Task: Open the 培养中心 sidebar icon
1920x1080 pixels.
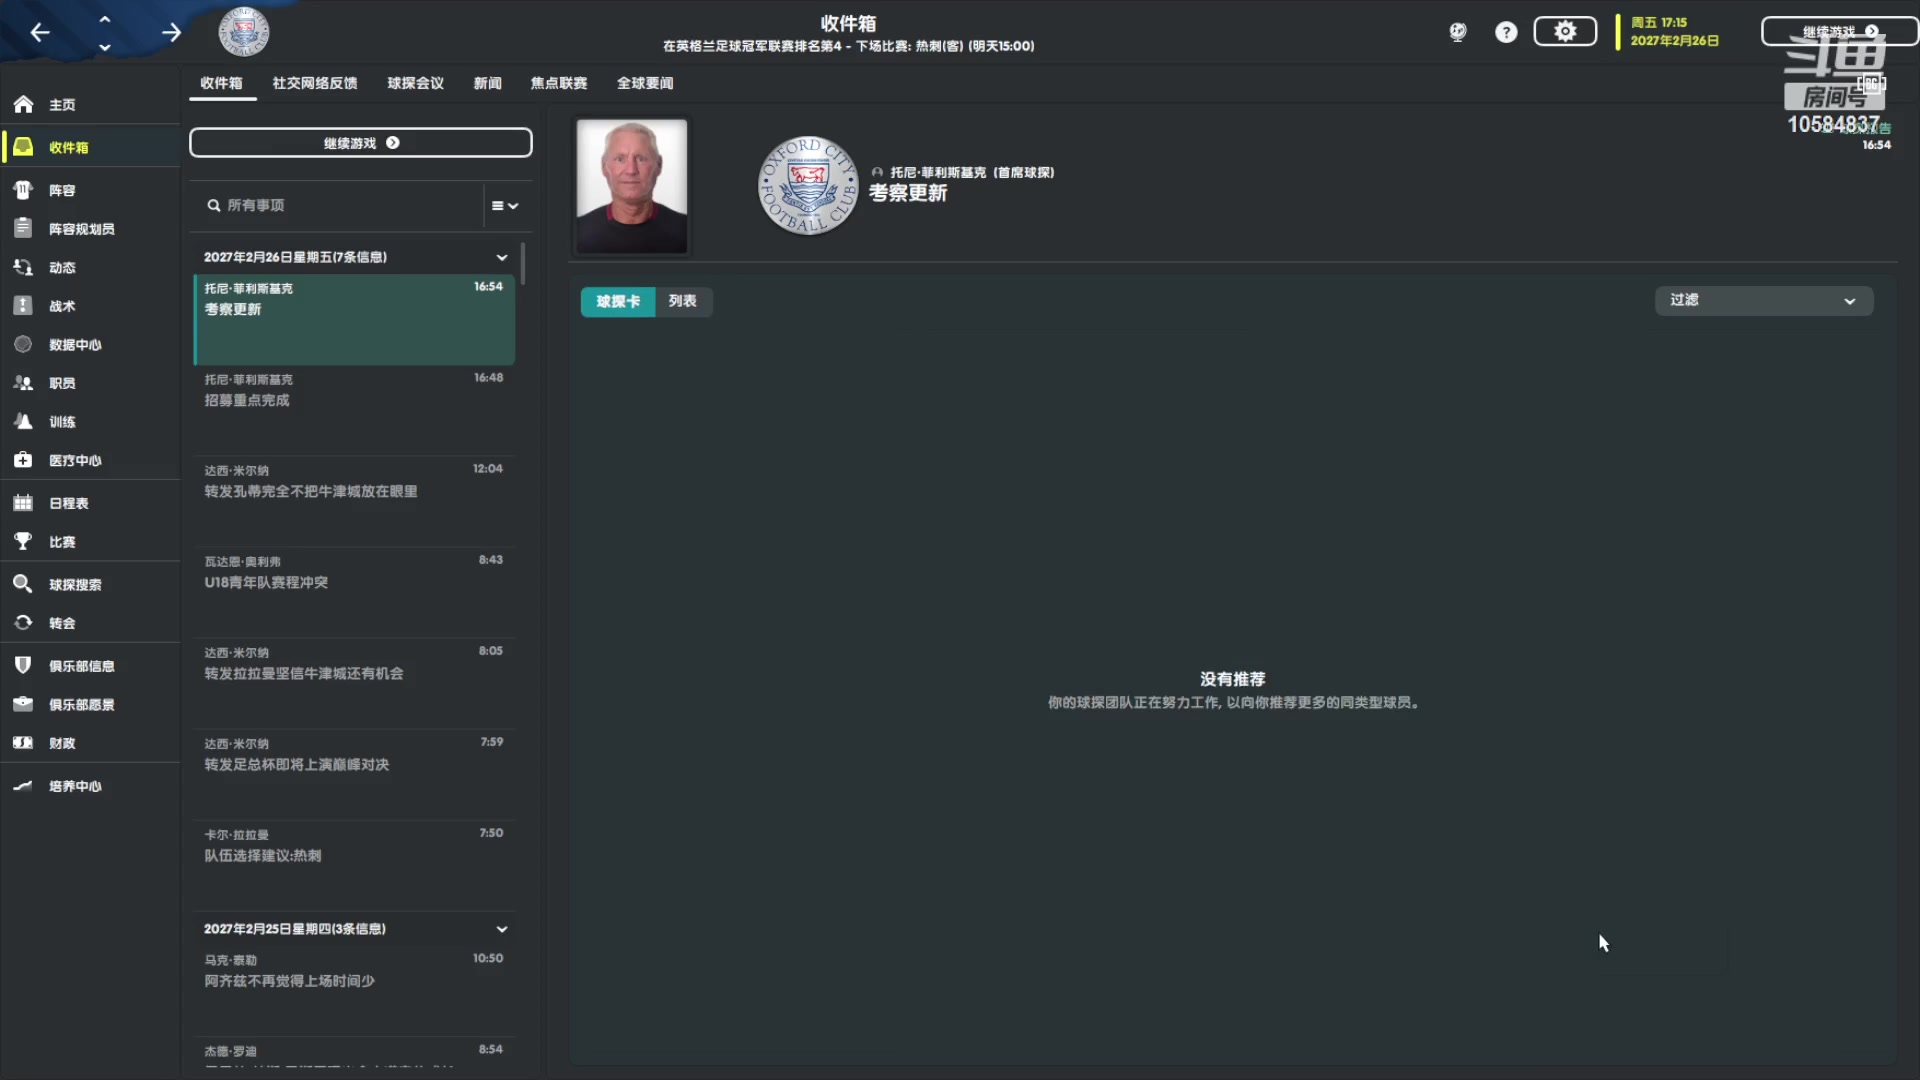Action: coord(23,786)
